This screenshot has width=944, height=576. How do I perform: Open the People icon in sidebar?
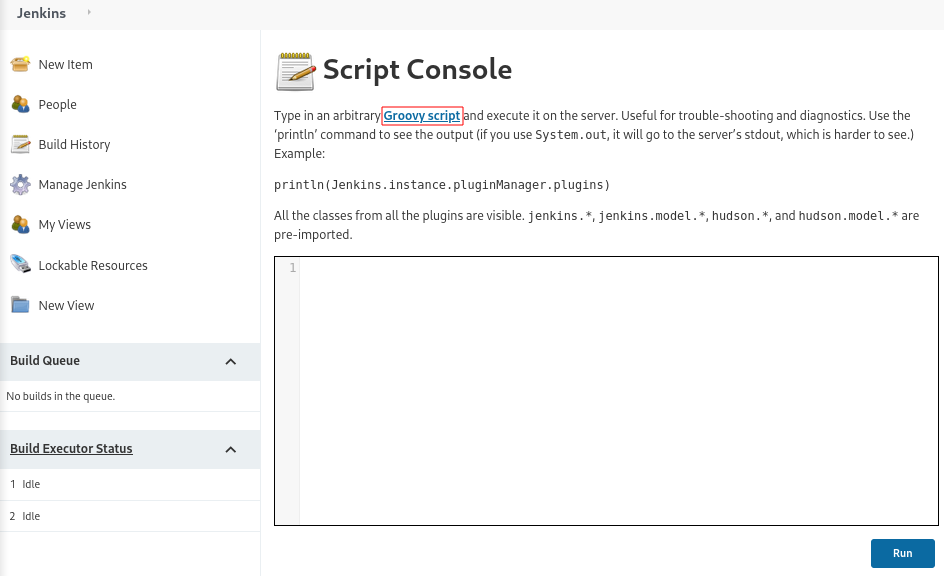point(20,104)
